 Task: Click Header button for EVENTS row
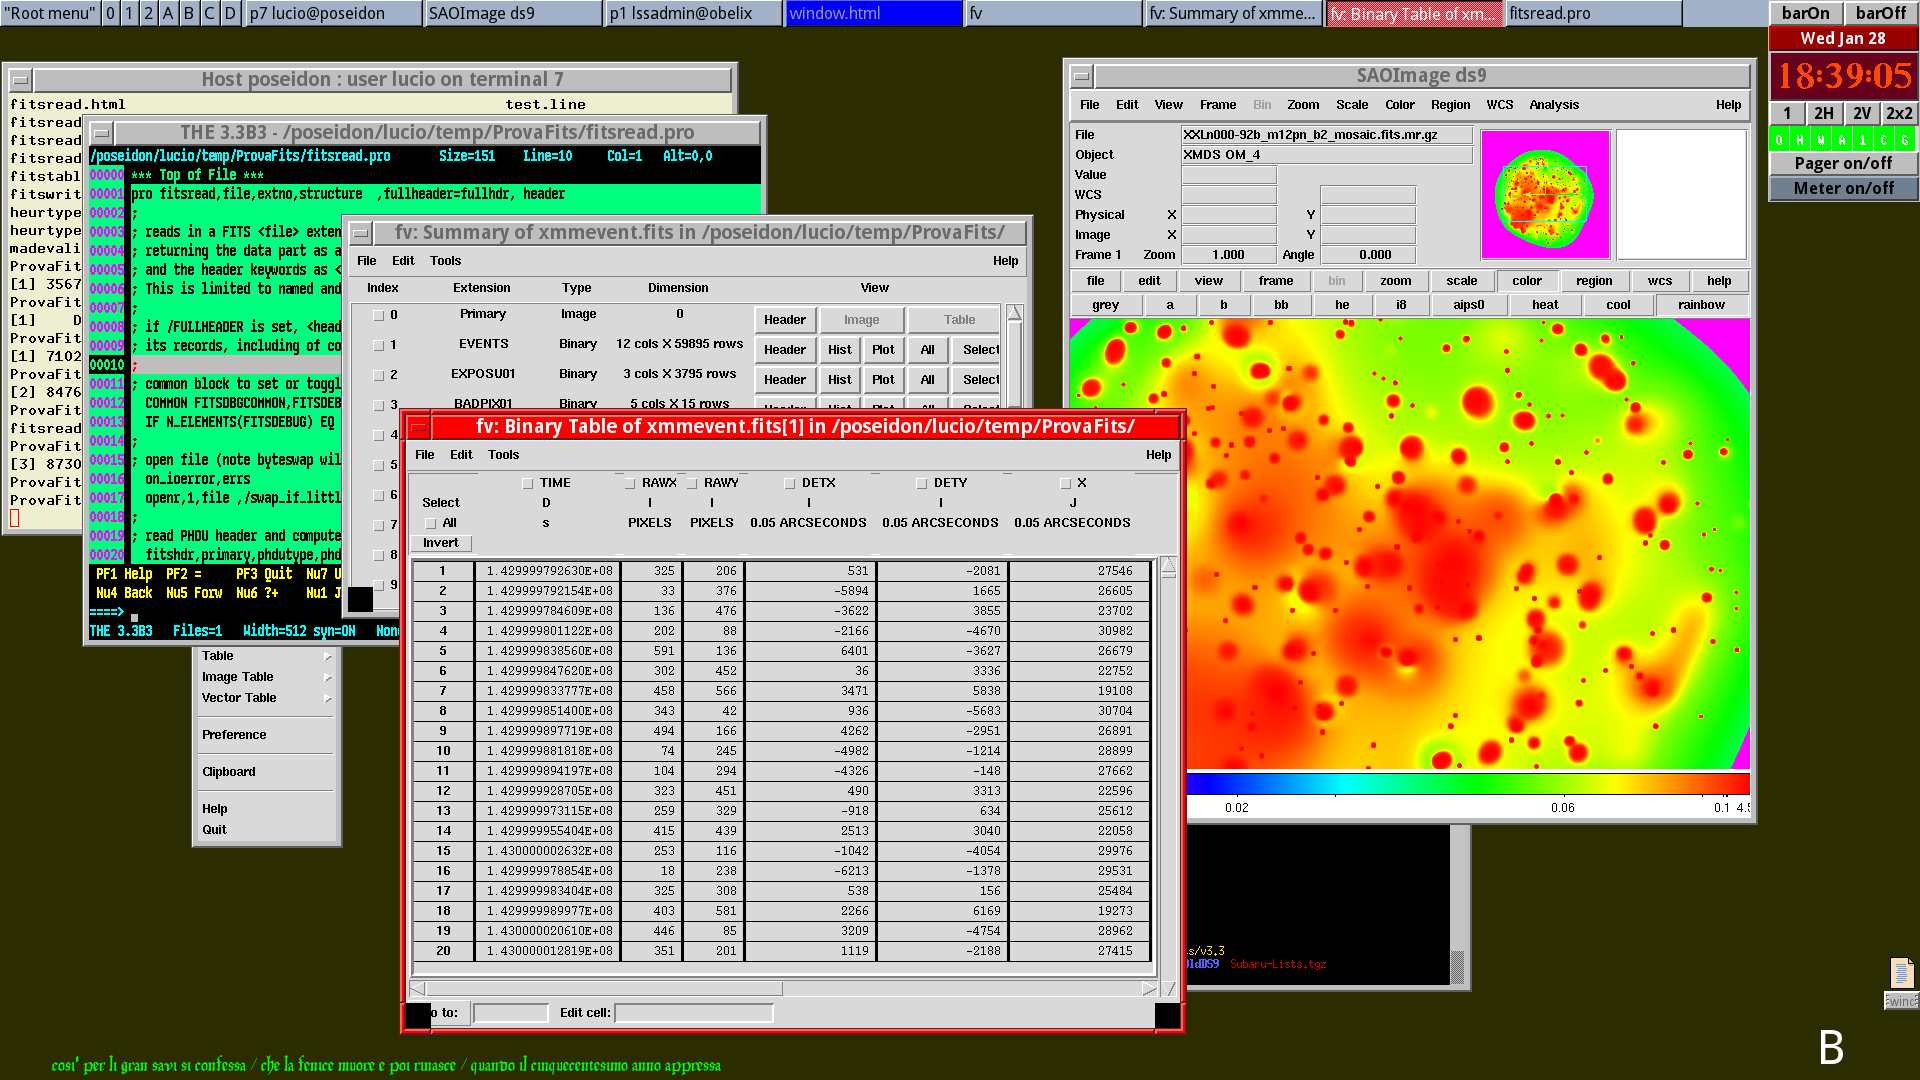click(784, 350)
